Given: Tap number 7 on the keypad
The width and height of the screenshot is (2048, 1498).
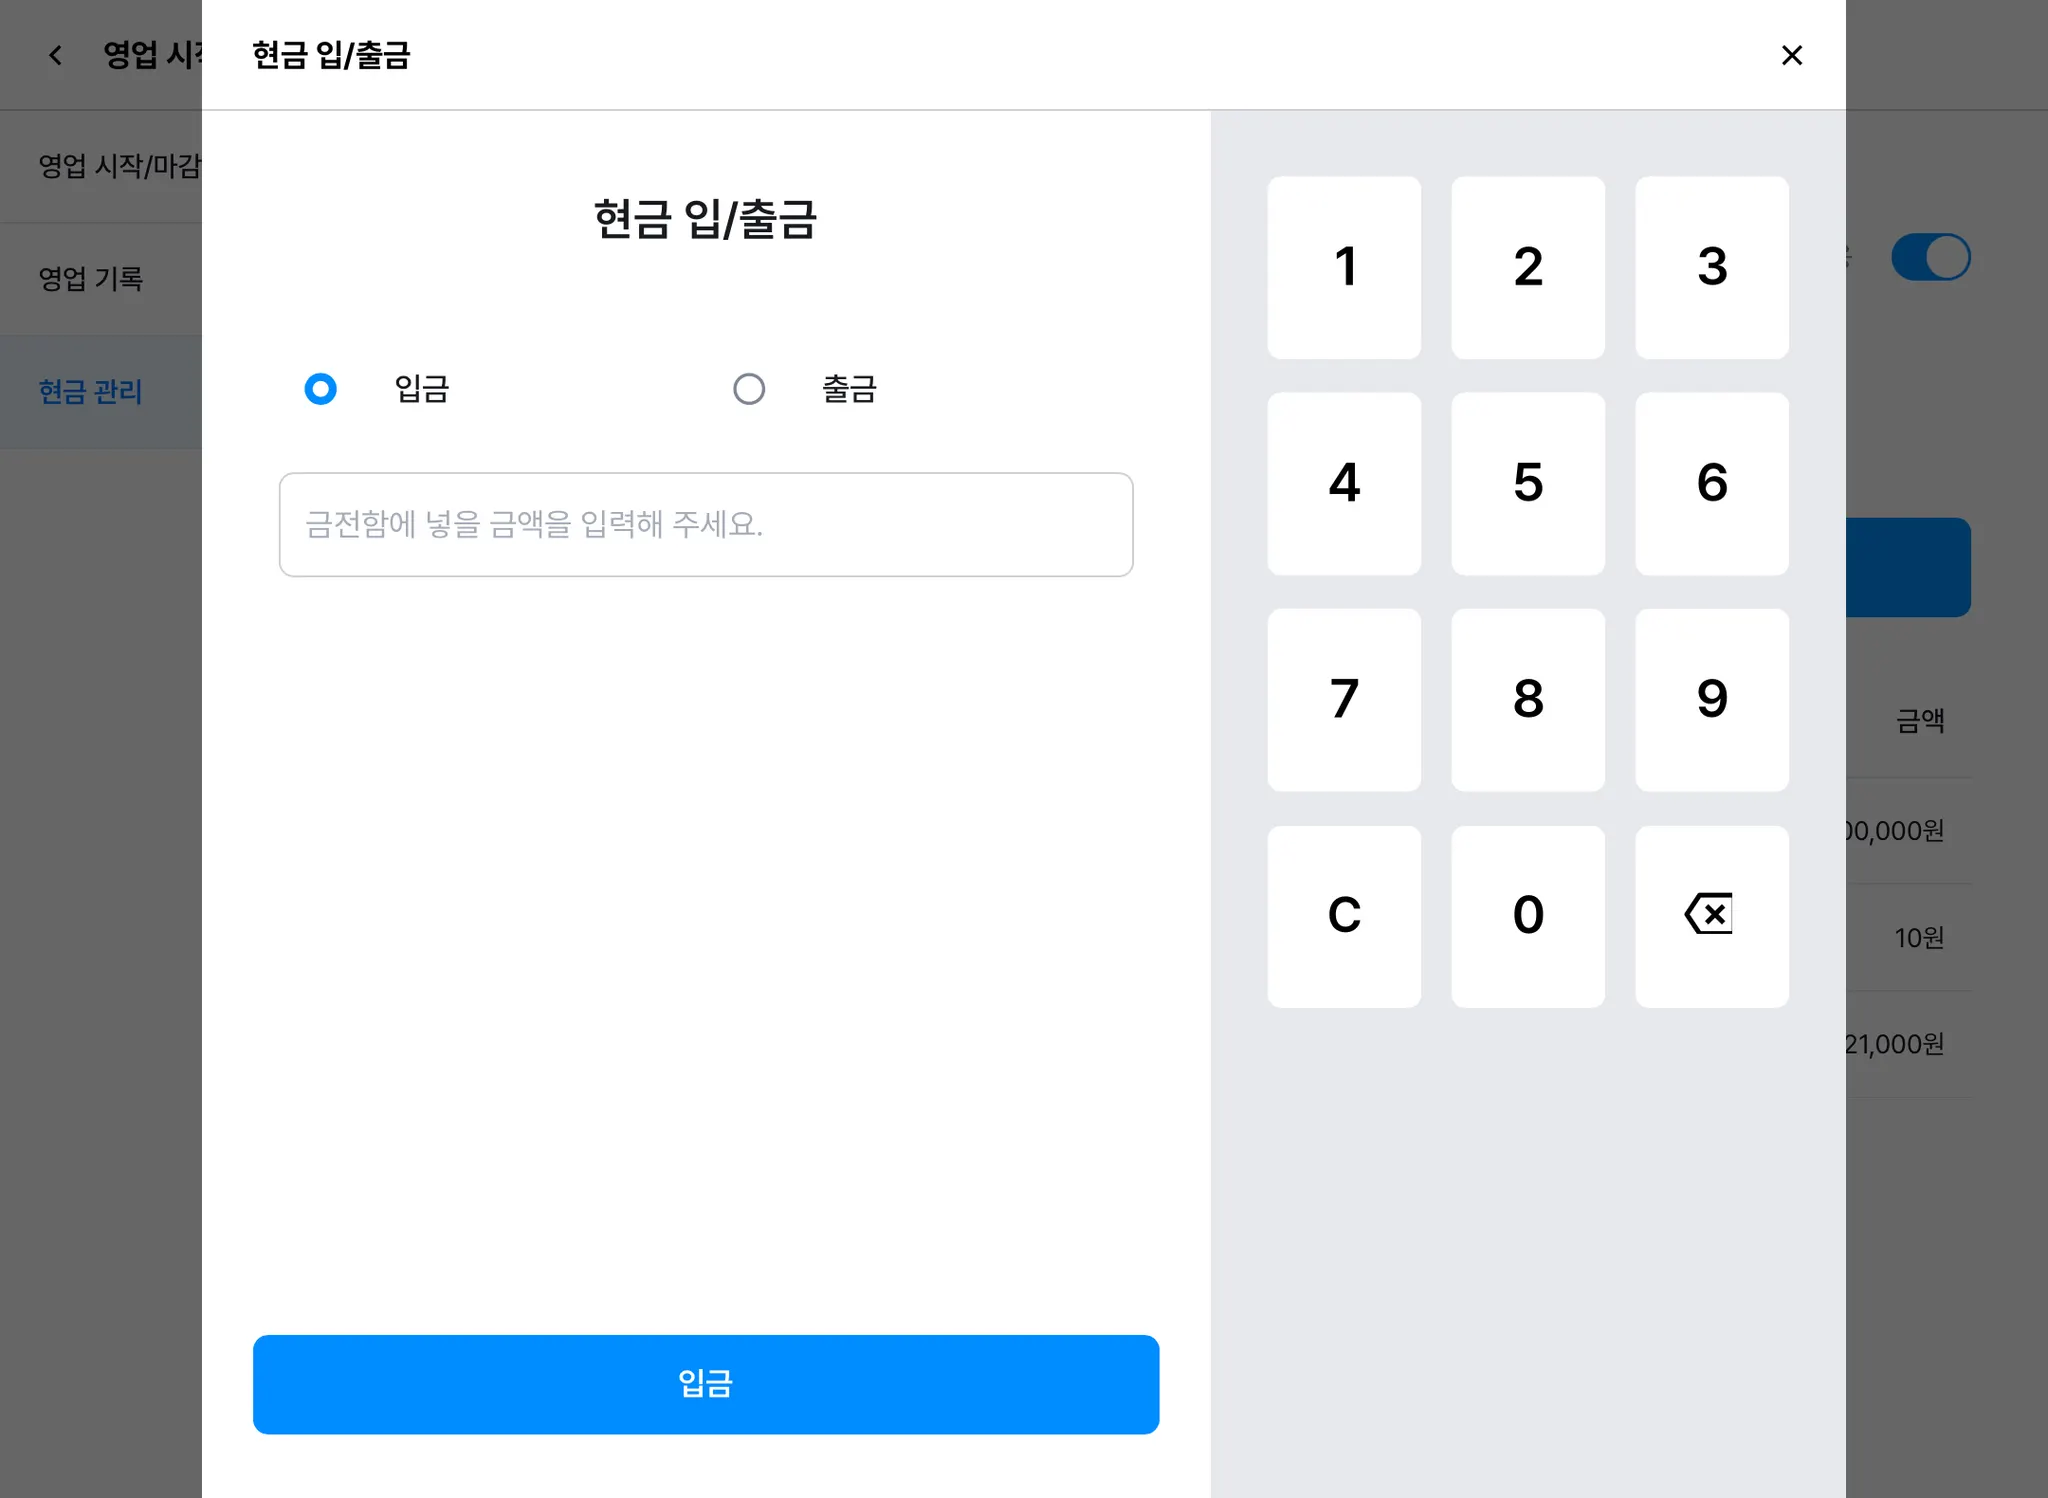Looking at the screenshot, I should [1344, 699].
